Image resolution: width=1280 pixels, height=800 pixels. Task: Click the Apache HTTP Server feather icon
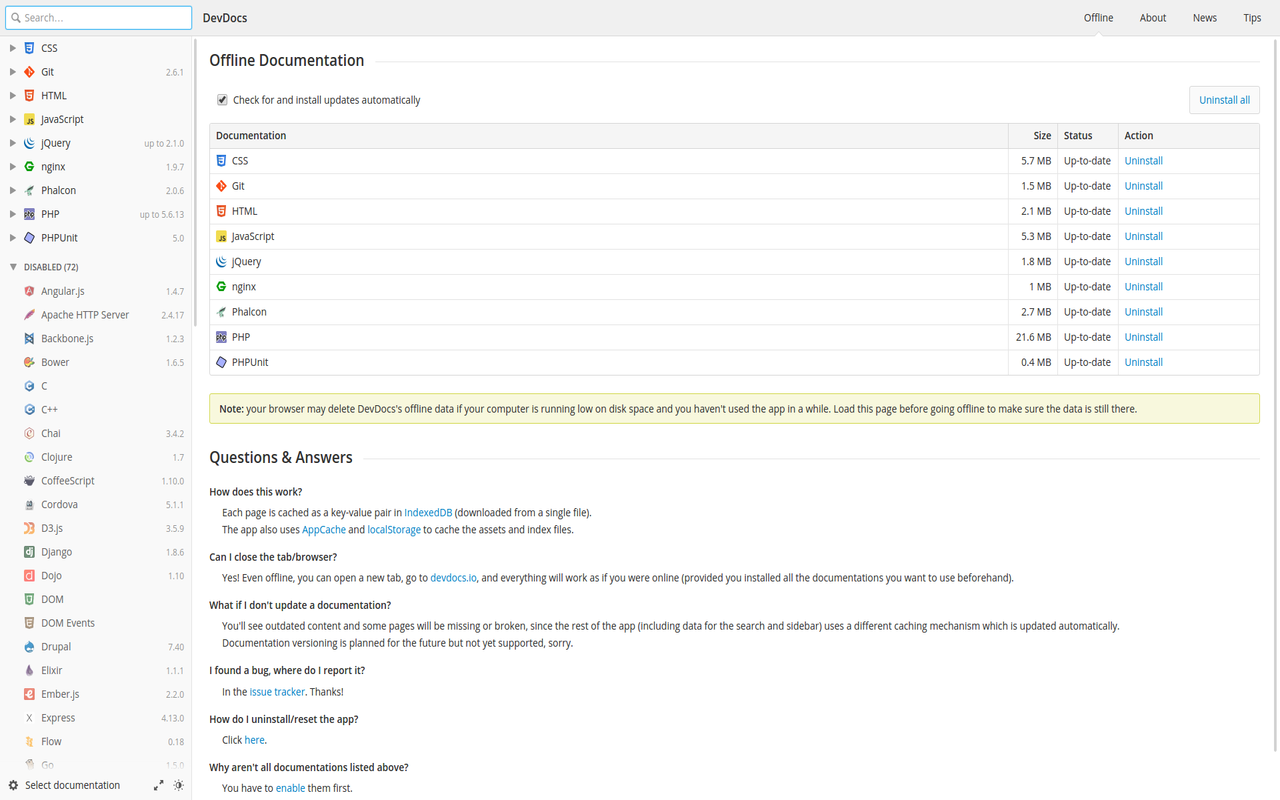click(29, 315)
